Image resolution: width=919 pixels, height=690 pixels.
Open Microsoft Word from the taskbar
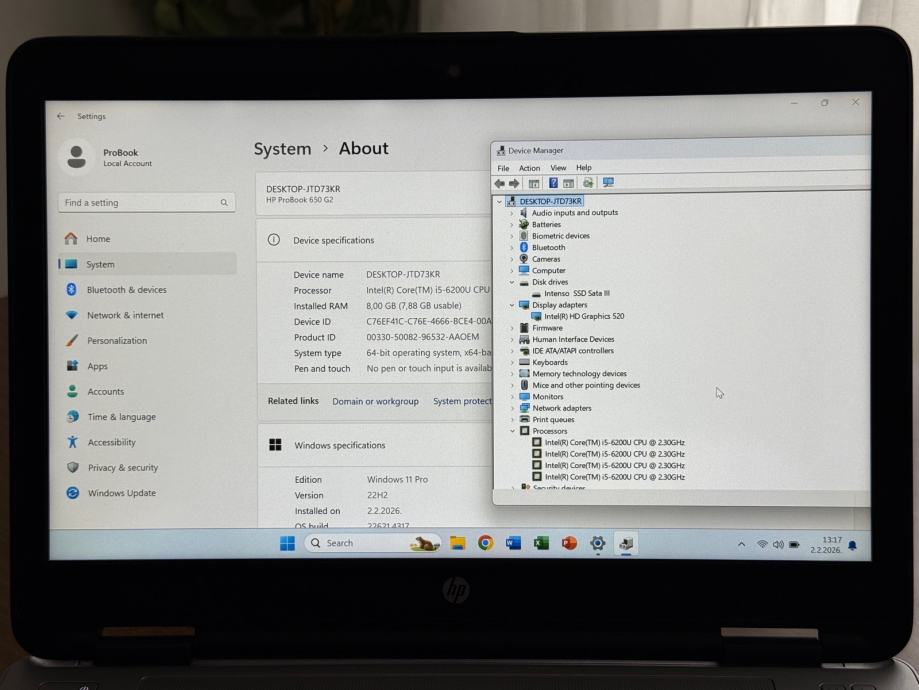point(513,543)
